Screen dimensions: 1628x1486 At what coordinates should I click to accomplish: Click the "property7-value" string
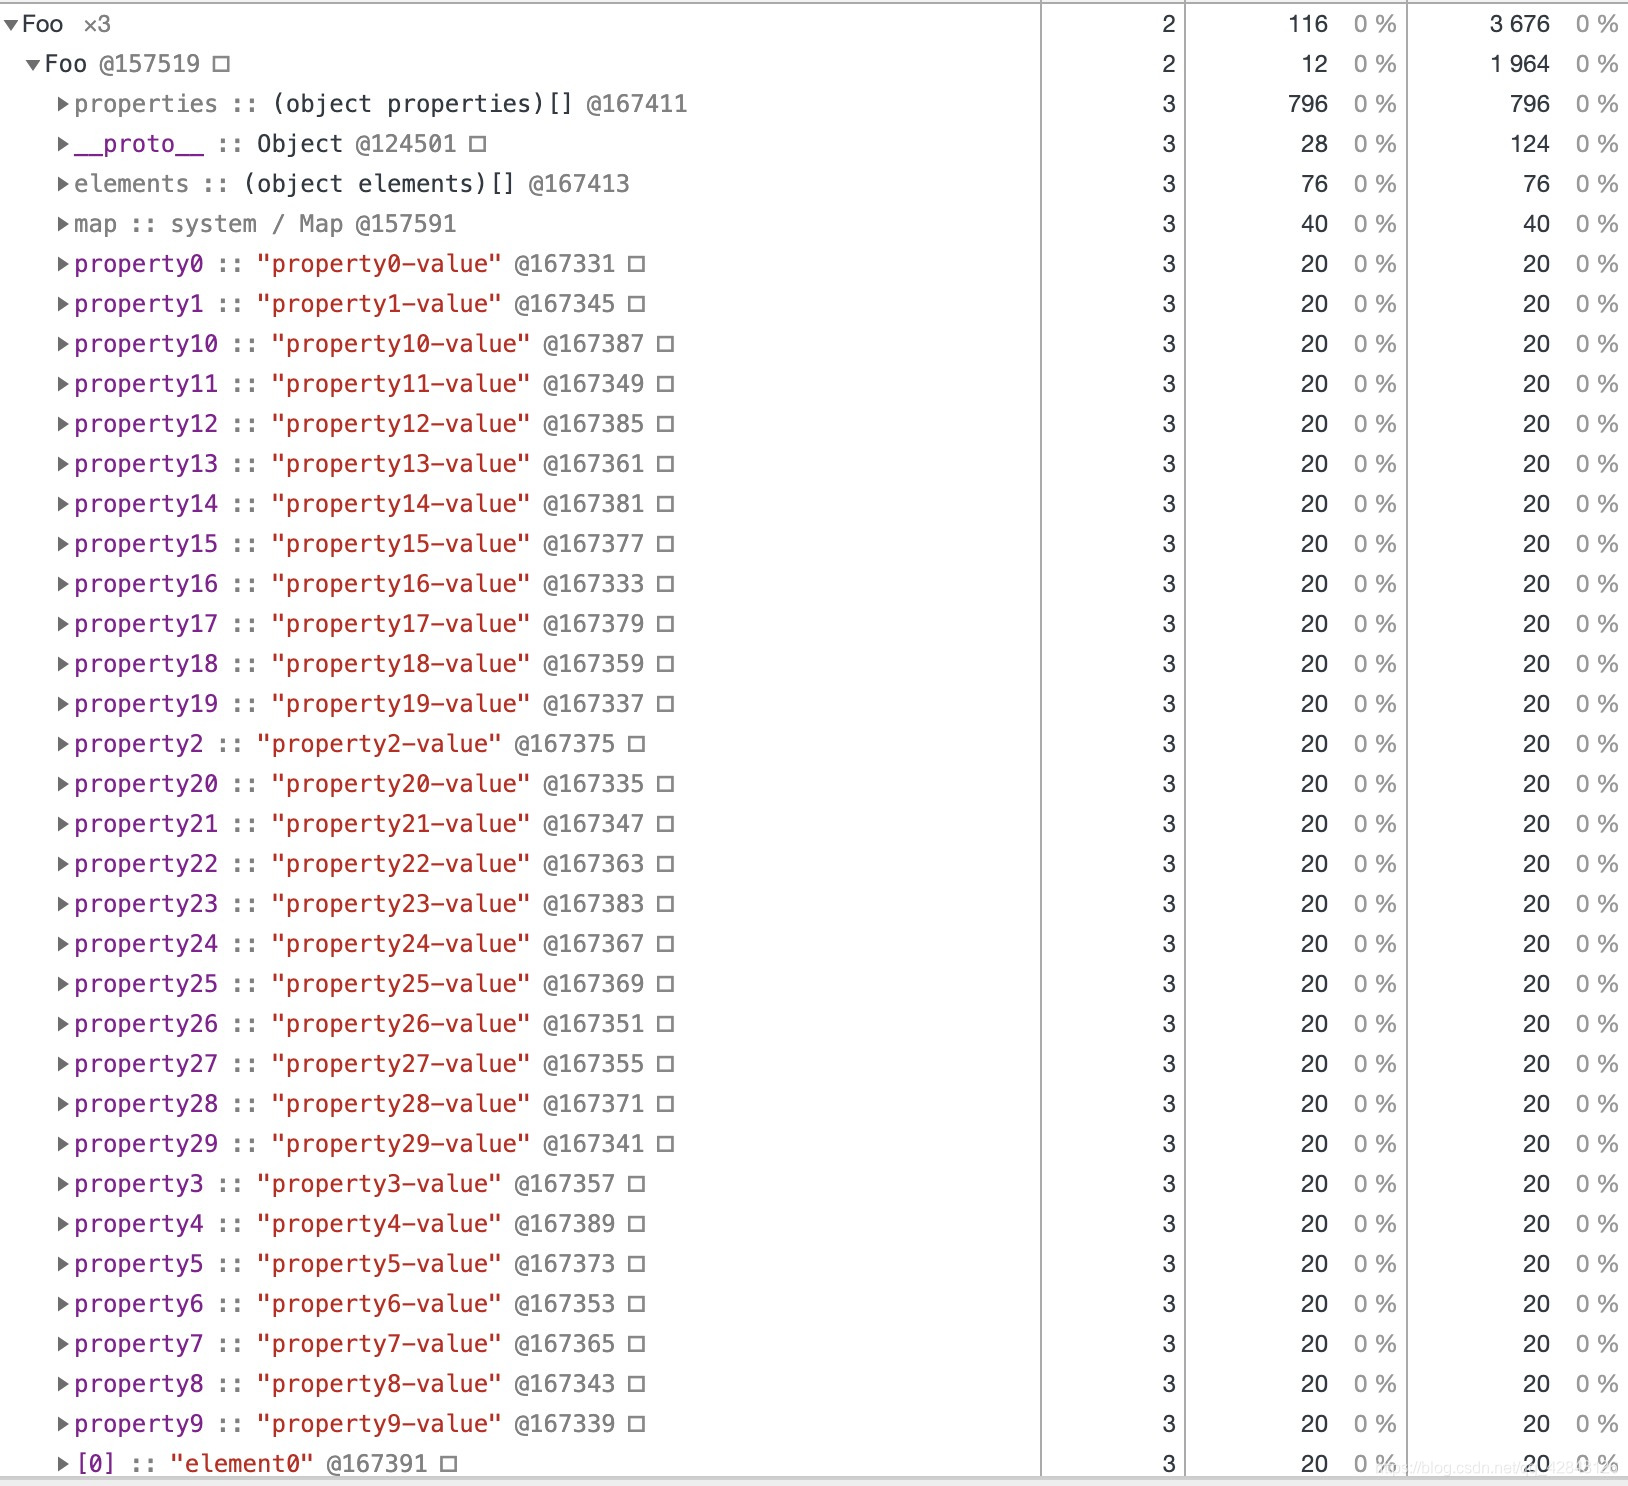(379, 1344)
